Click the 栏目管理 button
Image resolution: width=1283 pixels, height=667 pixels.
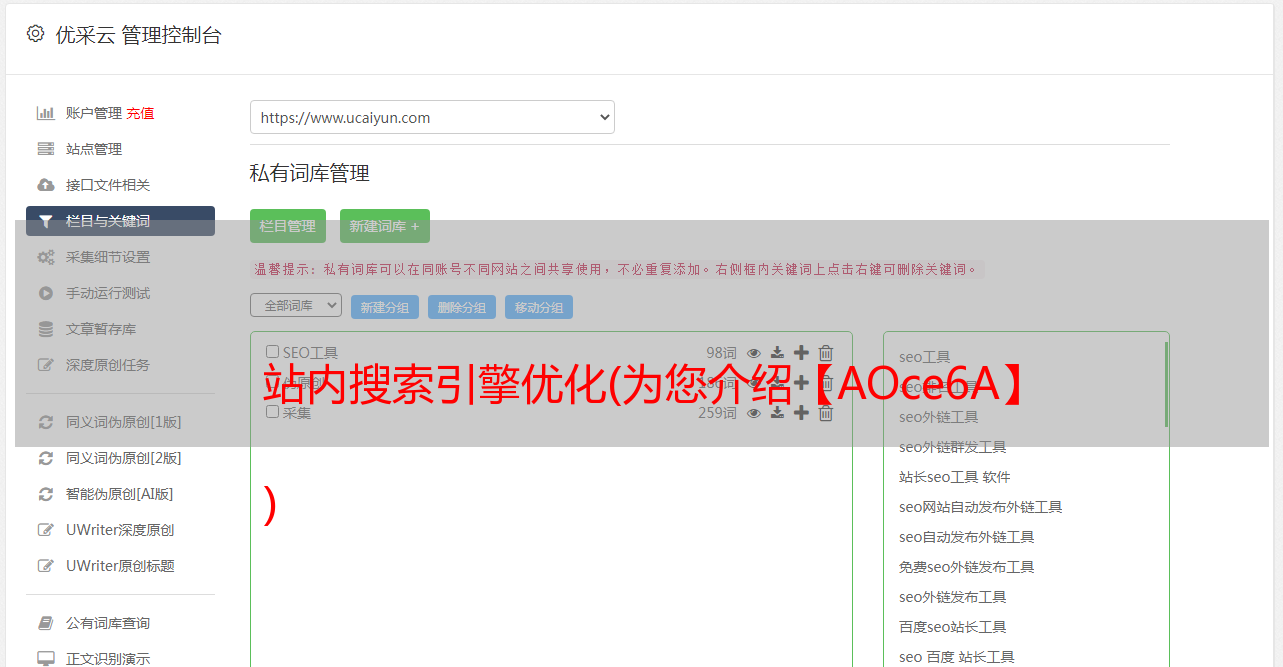pyautogui.click(x=288, y=226)
